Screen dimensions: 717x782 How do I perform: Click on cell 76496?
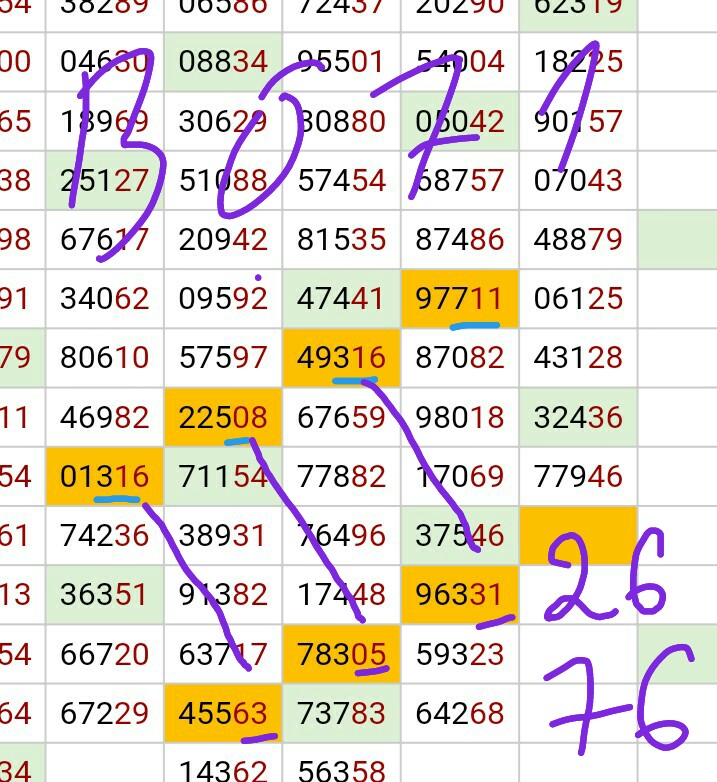point(342,536)
